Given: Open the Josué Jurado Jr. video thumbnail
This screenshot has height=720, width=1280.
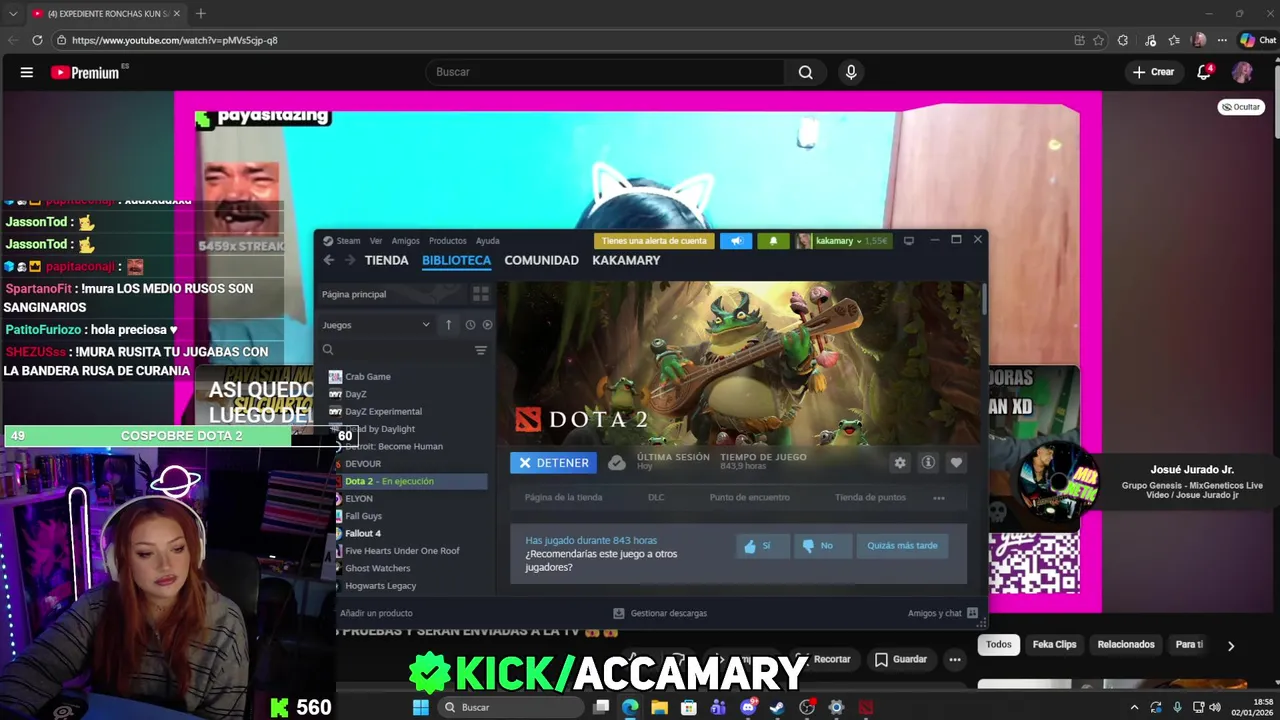Looking at the screenshot, I should tap(1057, 482).
